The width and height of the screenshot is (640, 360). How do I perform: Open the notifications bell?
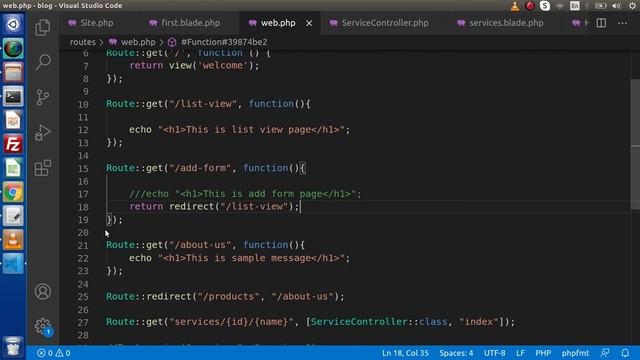(625, 353)
